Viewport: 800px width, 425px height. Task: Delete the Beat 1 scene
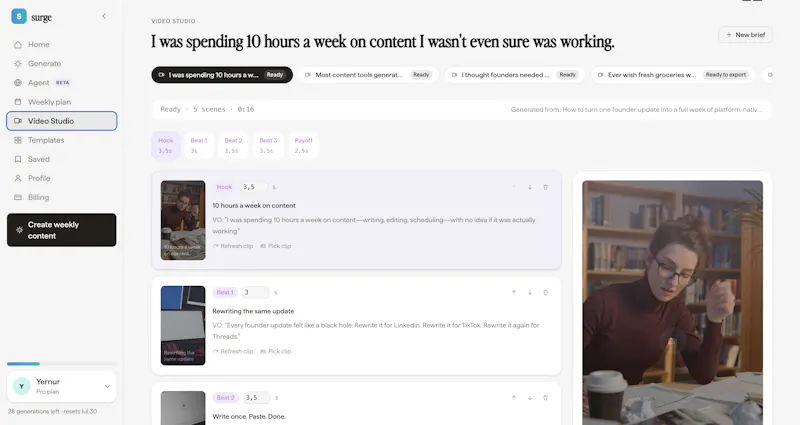(x=545, y=292)
